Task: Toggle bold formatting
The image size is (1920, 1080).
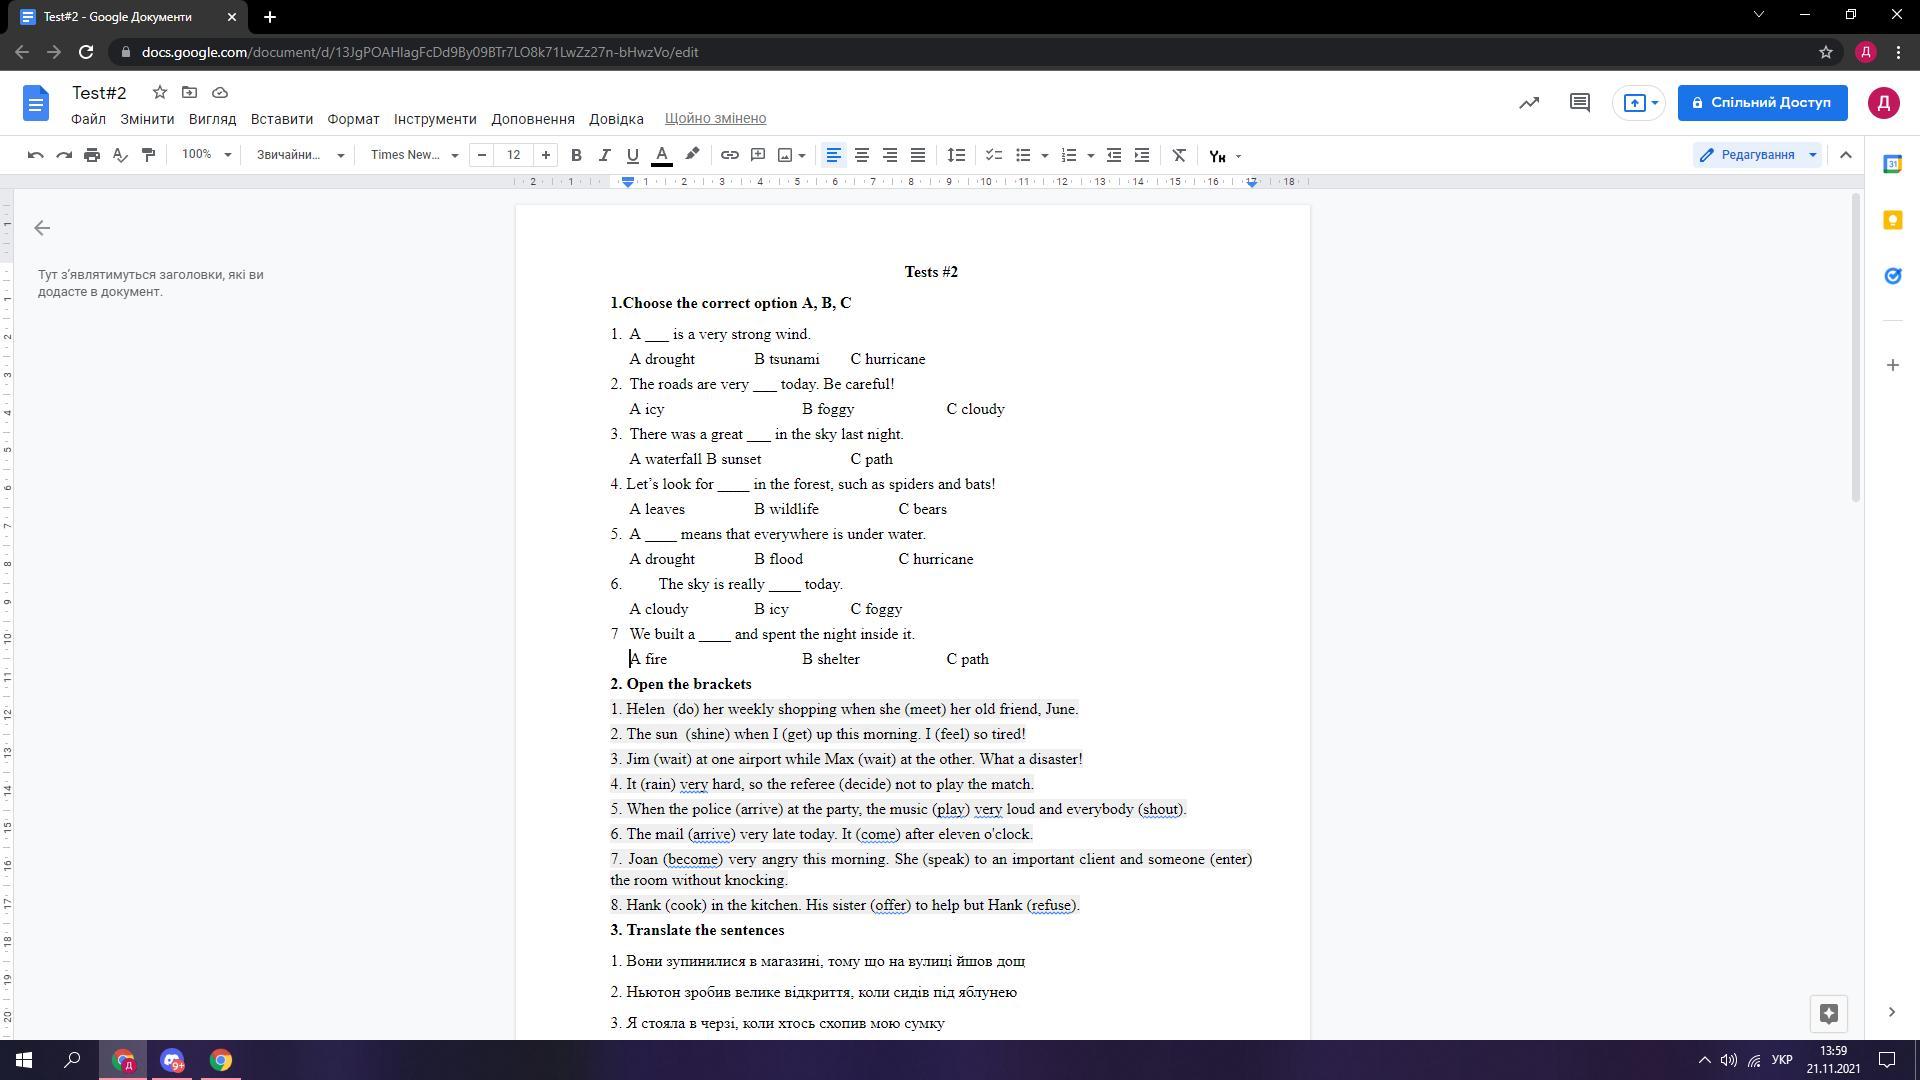Action: tap(576, 155)
